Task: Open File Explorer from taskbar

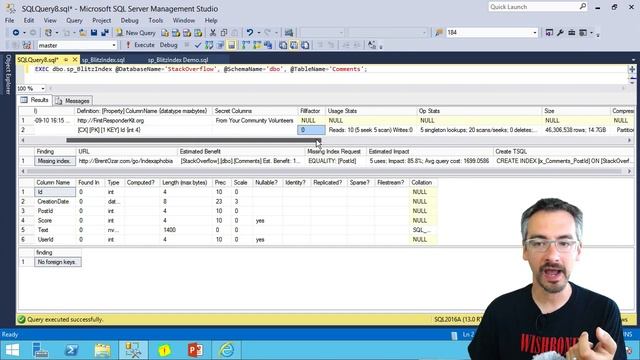Action: click(x=102, y=350)
